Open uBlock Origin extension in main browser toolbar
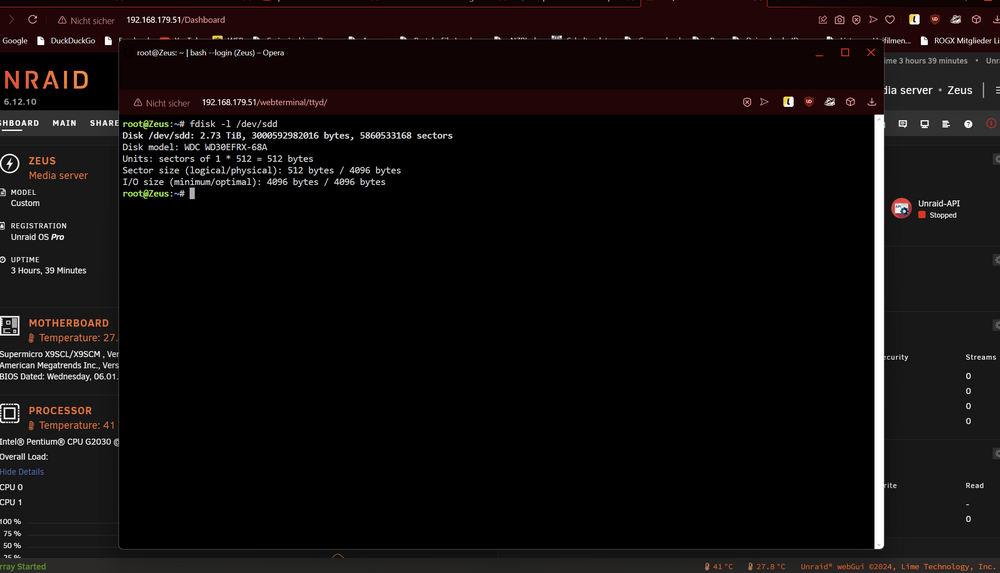 pyautogui.click(x=935, y=20)
